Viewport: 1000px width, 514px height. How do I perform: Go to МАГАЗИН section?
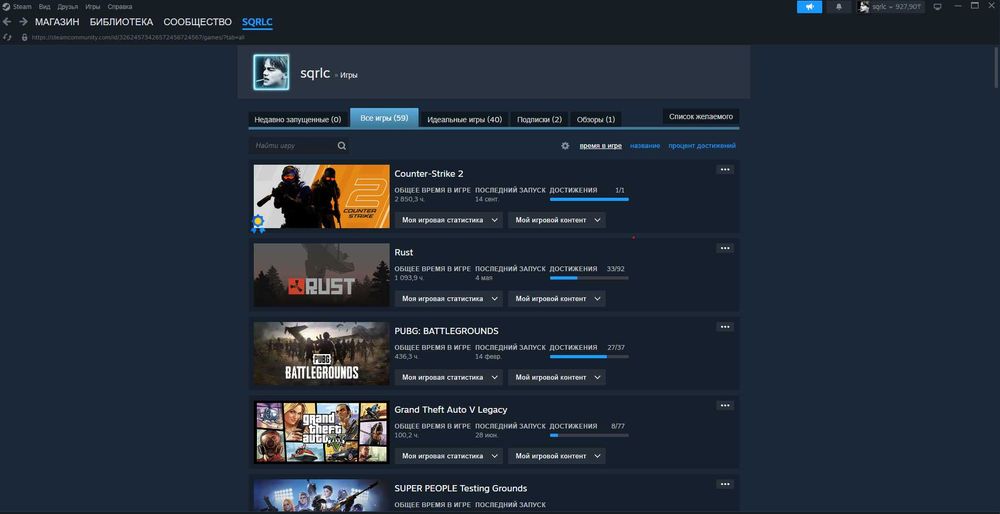(x=57, y=22)
